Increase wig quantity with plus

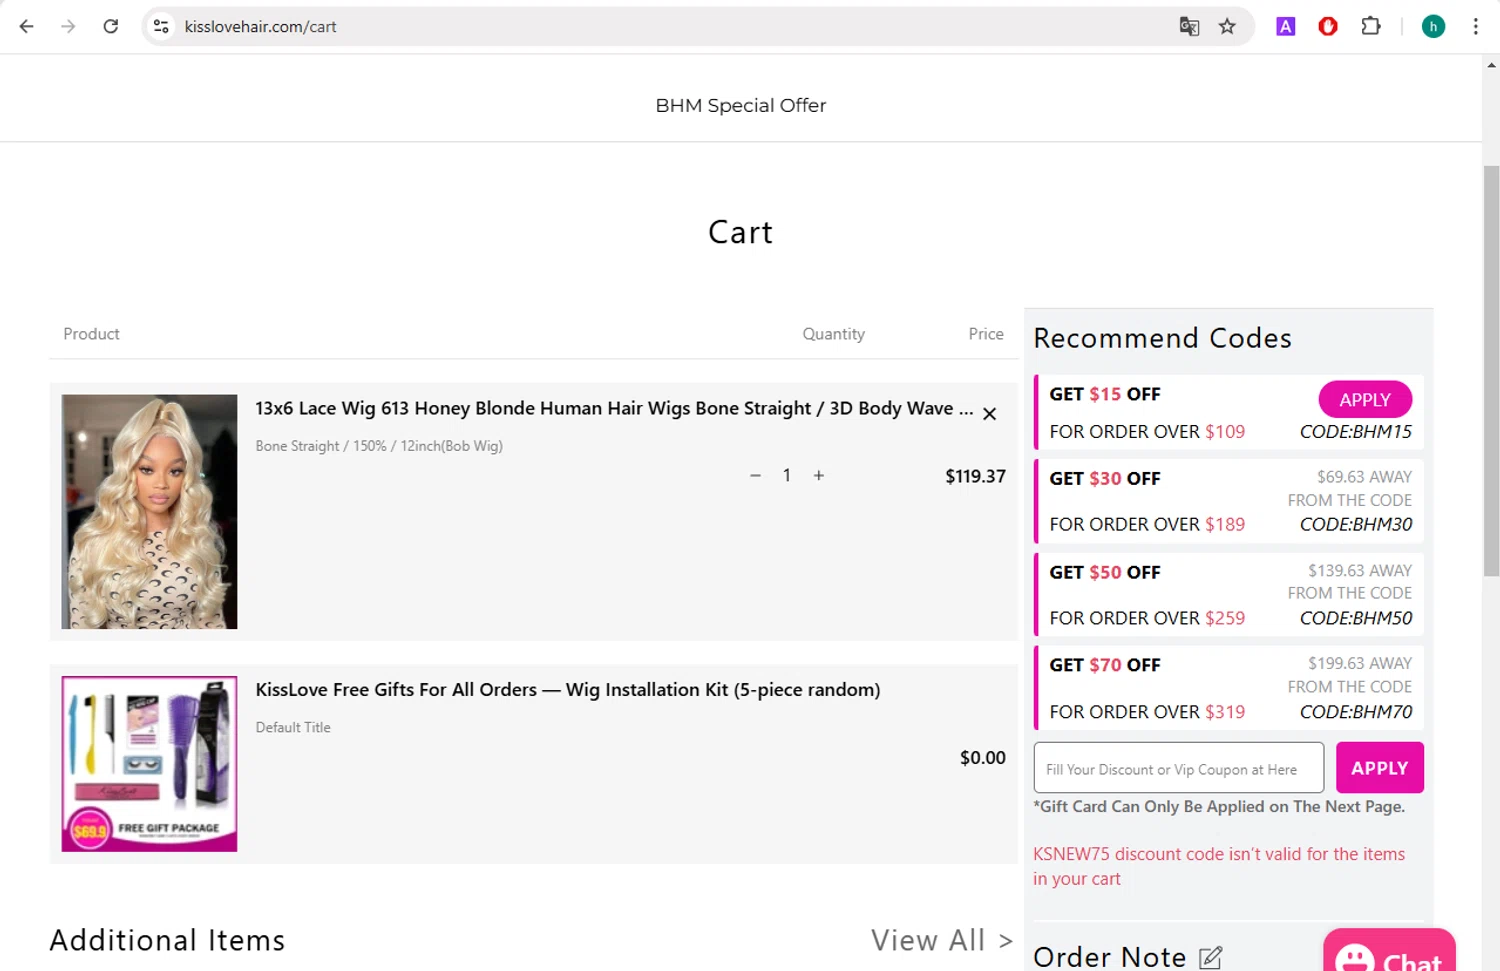click(819, 476)
